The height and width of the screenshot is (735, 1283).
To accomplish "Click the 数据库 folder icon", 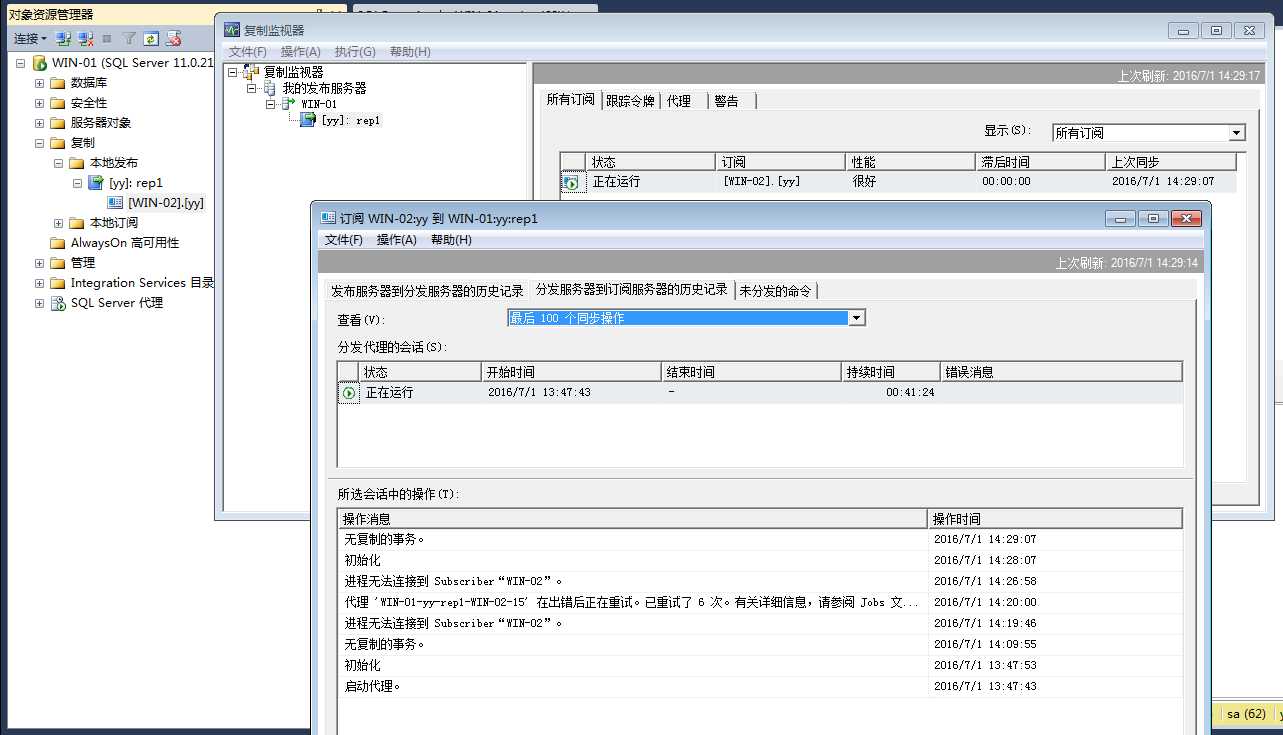I will [x=58, y=83].
